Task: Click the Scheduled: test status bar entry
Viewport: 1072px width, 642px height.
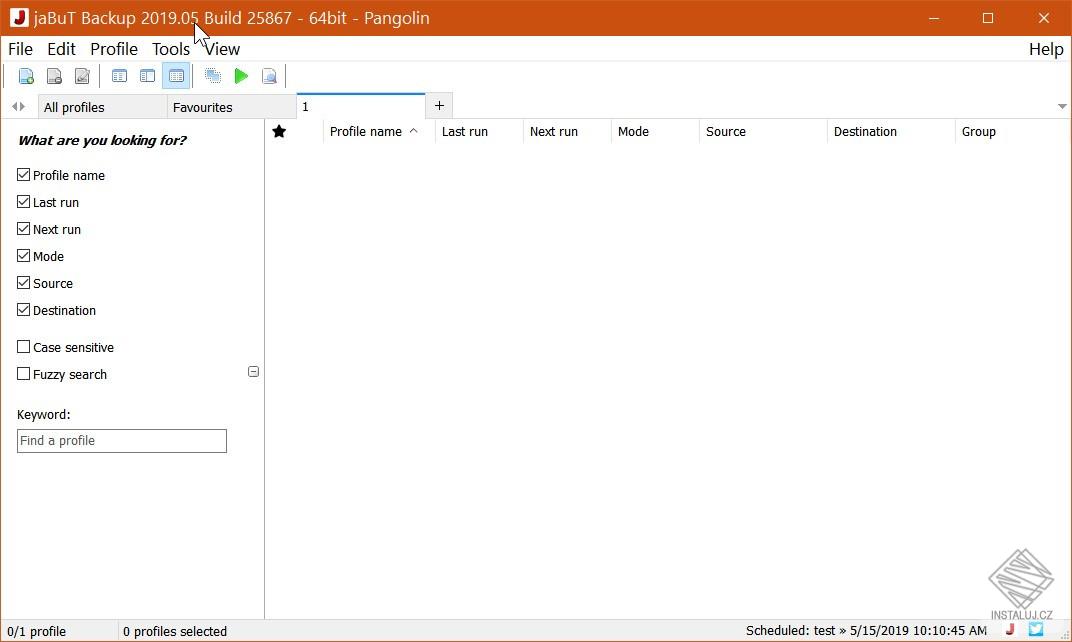Action: pyautogui.click(x=866, y=630)
